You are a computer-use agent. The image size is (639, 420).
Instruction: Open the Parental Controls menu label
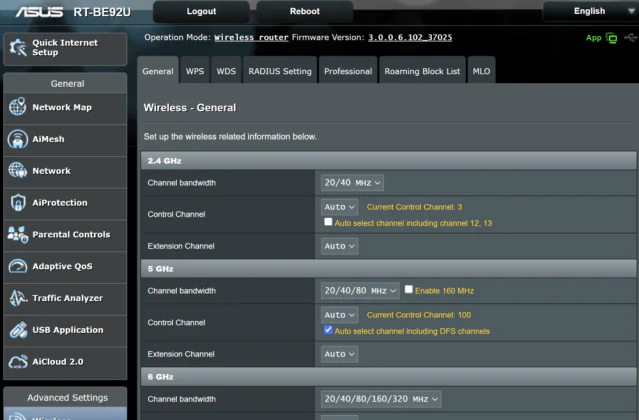(71, 234)
